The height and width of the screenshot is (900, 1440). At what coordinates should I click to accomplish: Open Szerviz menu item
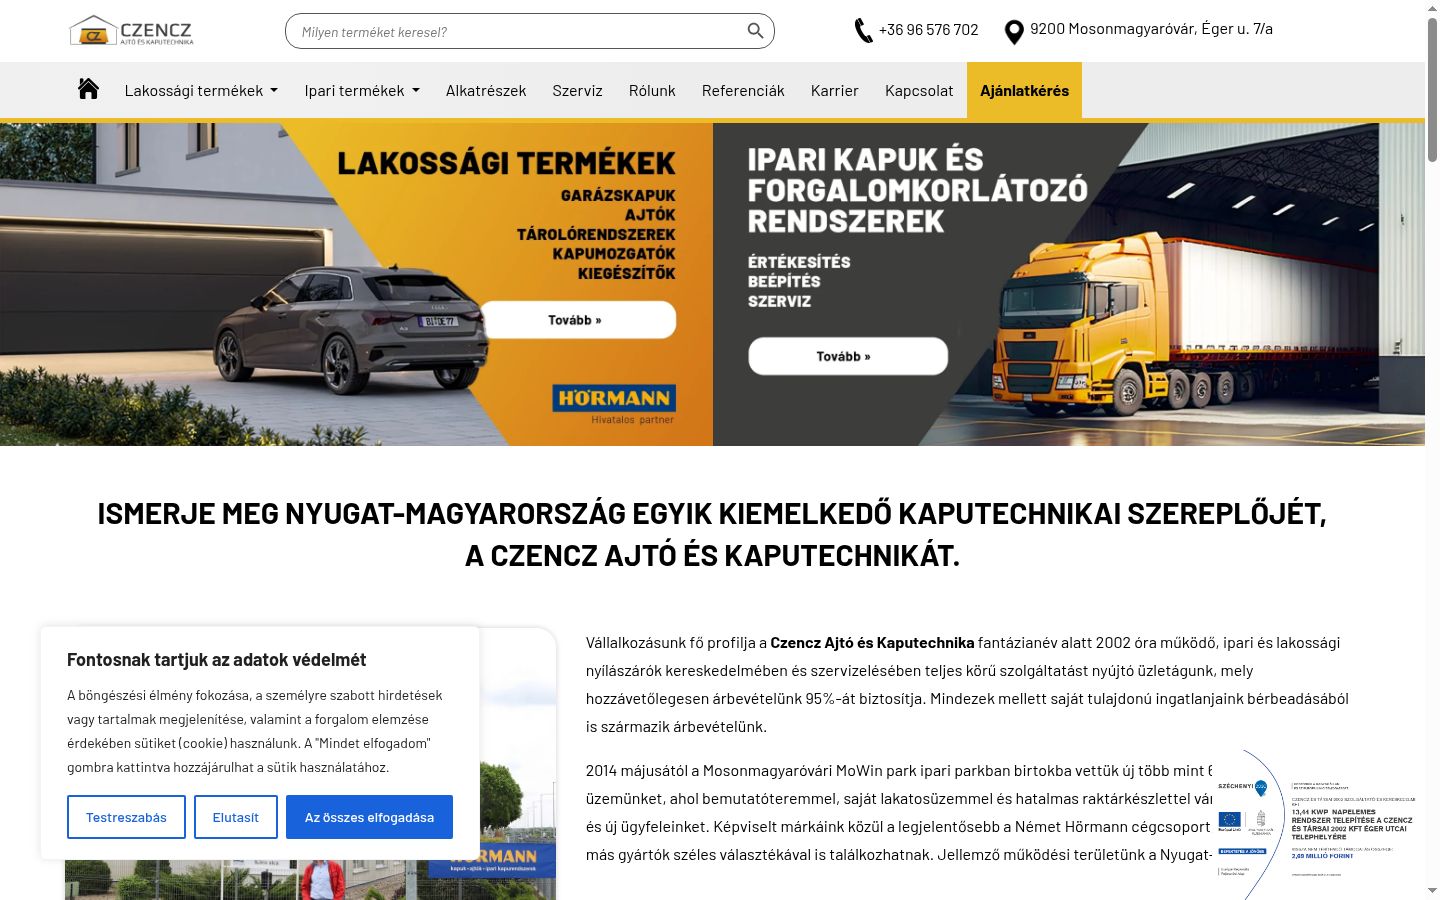pos(578,90)
